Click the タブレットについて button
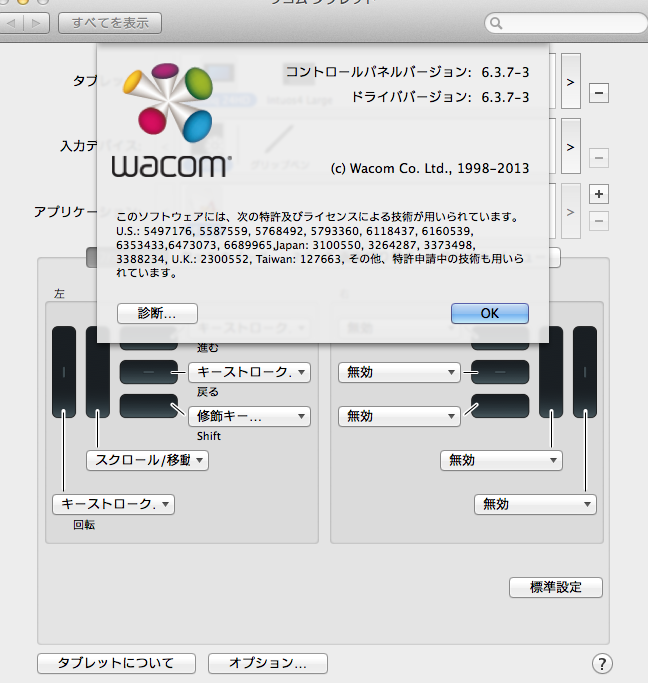 point(116,663)
